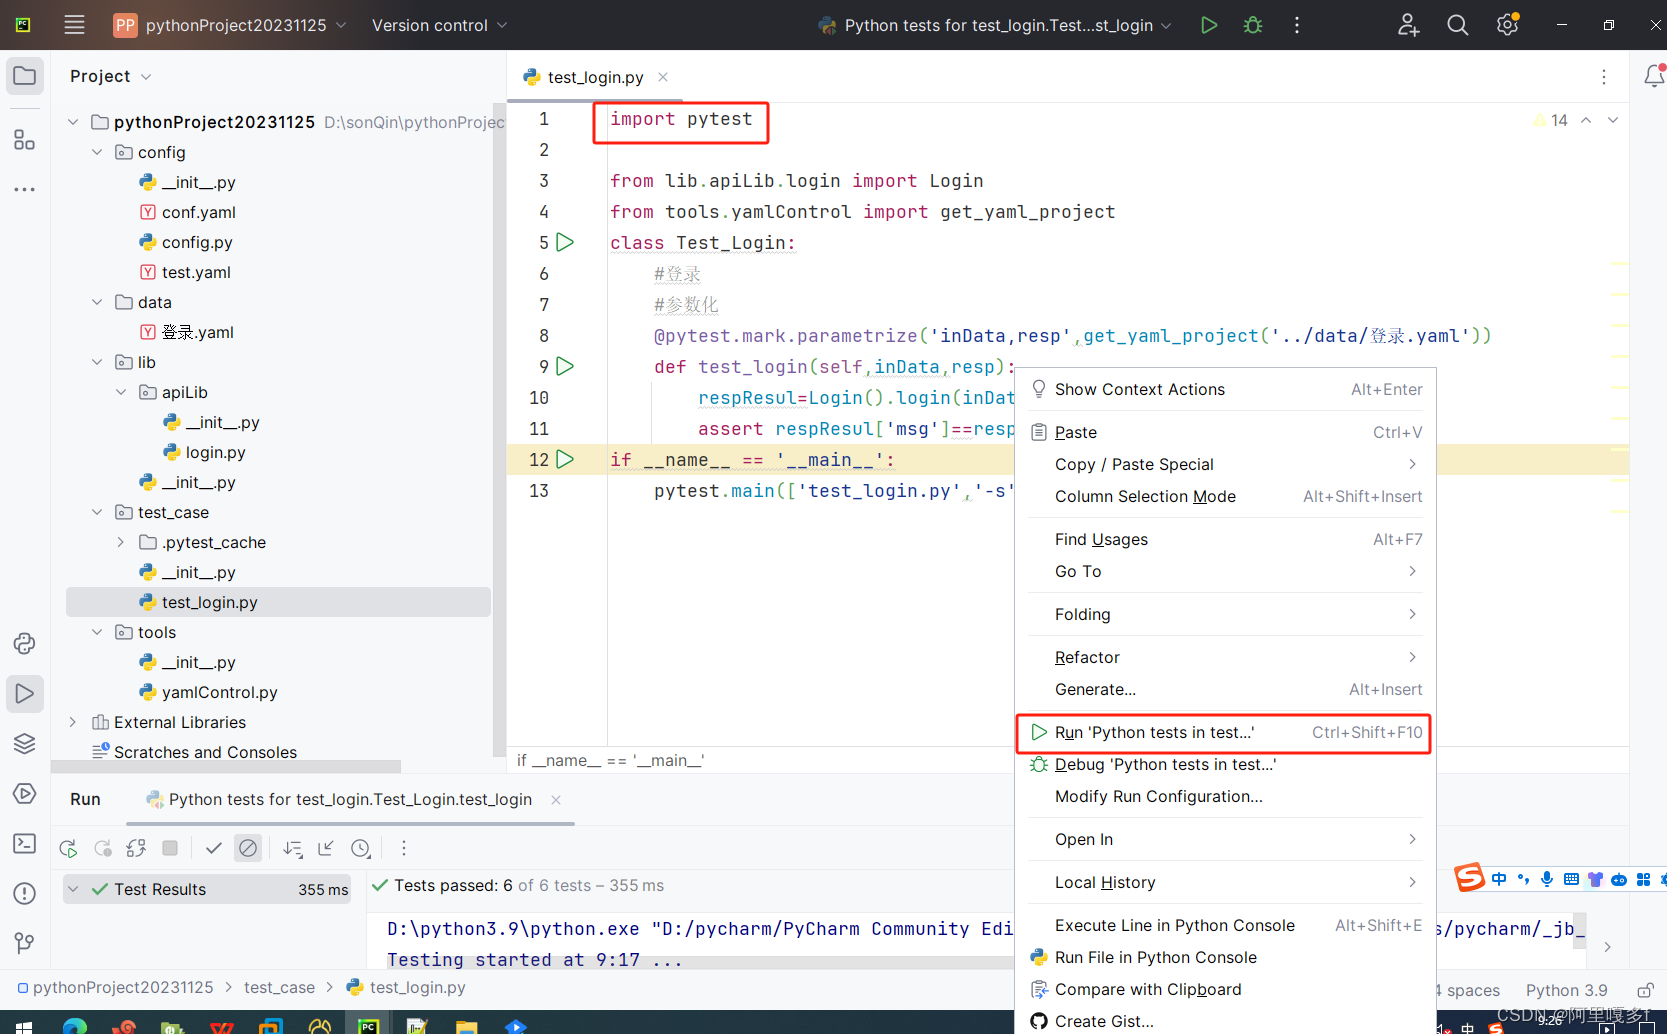Select Paste from context menu
1667x1034 pixels.
pos(1226,432)
